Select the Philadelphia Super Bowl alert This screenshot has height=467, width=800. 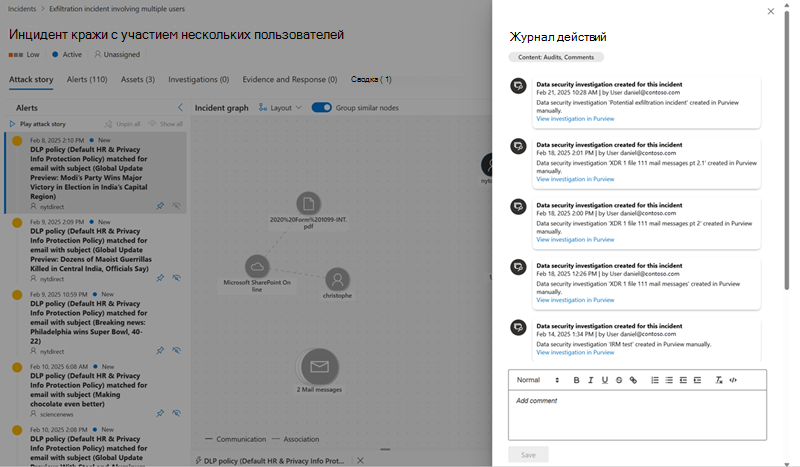(x=96, y=323)
